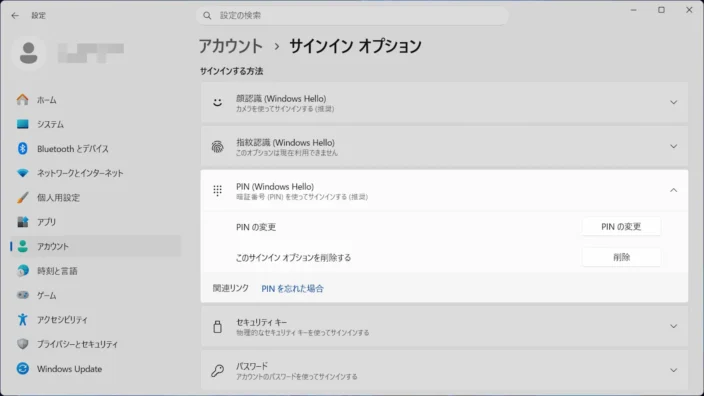Click the アクセシビリティ figure icon
The height and width of the screenshot is (396, 704).
[22, 320]
